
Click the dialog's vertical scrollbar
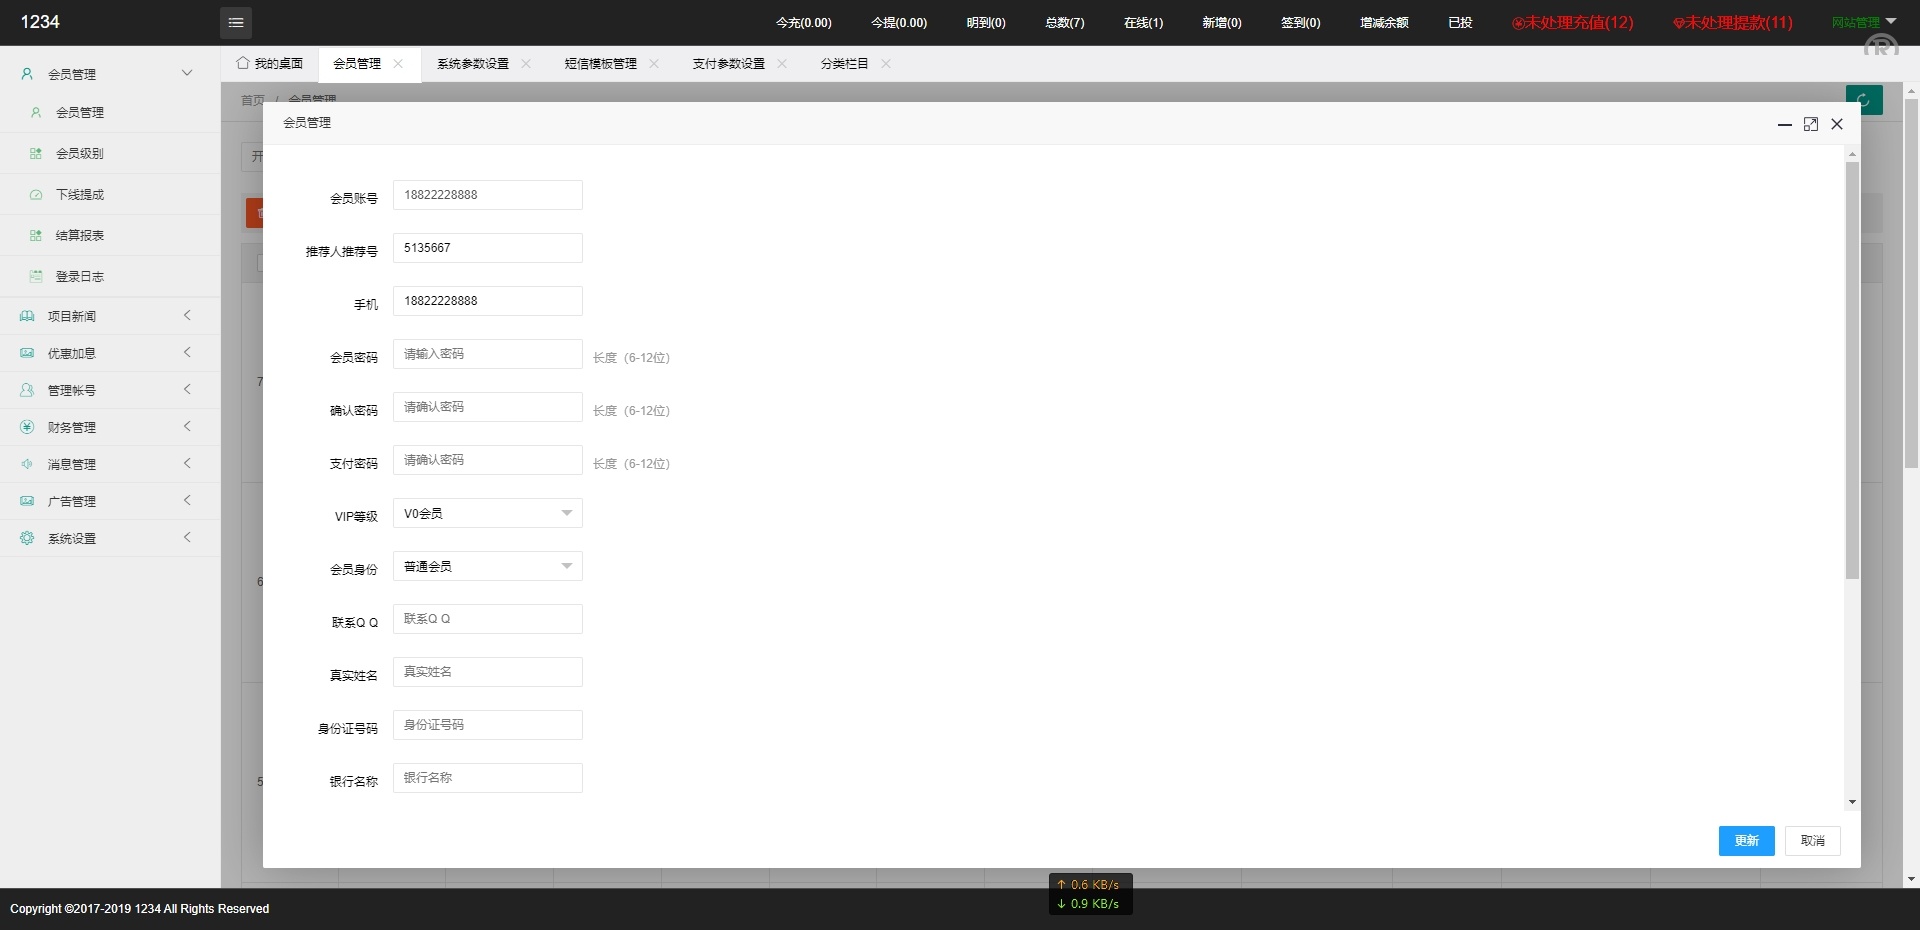1852,370
